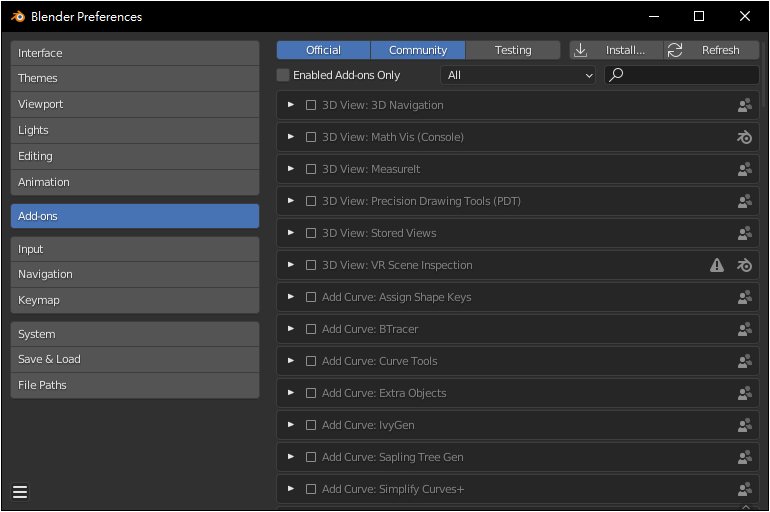Click community icon on Precision Drawing Tools row
Image resolution: width=770 pixels, height=512 pixels.
point(744,201)
